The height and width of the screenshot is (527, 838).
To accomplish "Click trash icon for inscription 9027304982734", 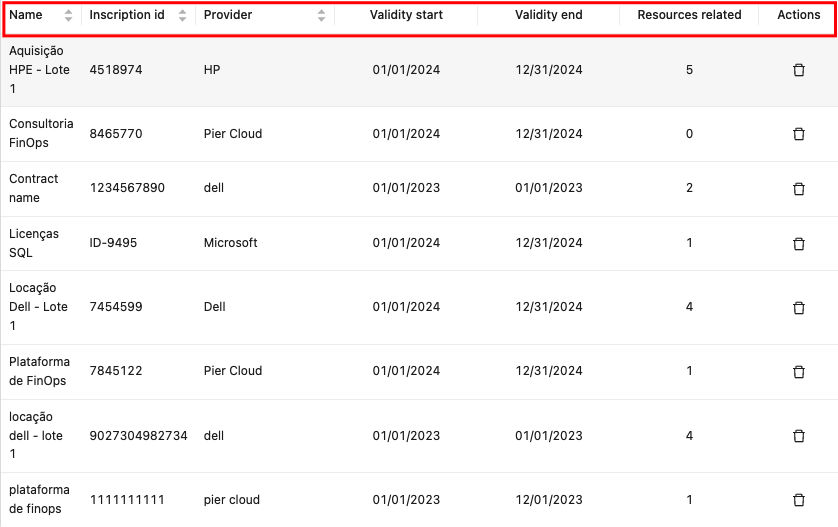I will pyautogui.click(x=798, y=436).
